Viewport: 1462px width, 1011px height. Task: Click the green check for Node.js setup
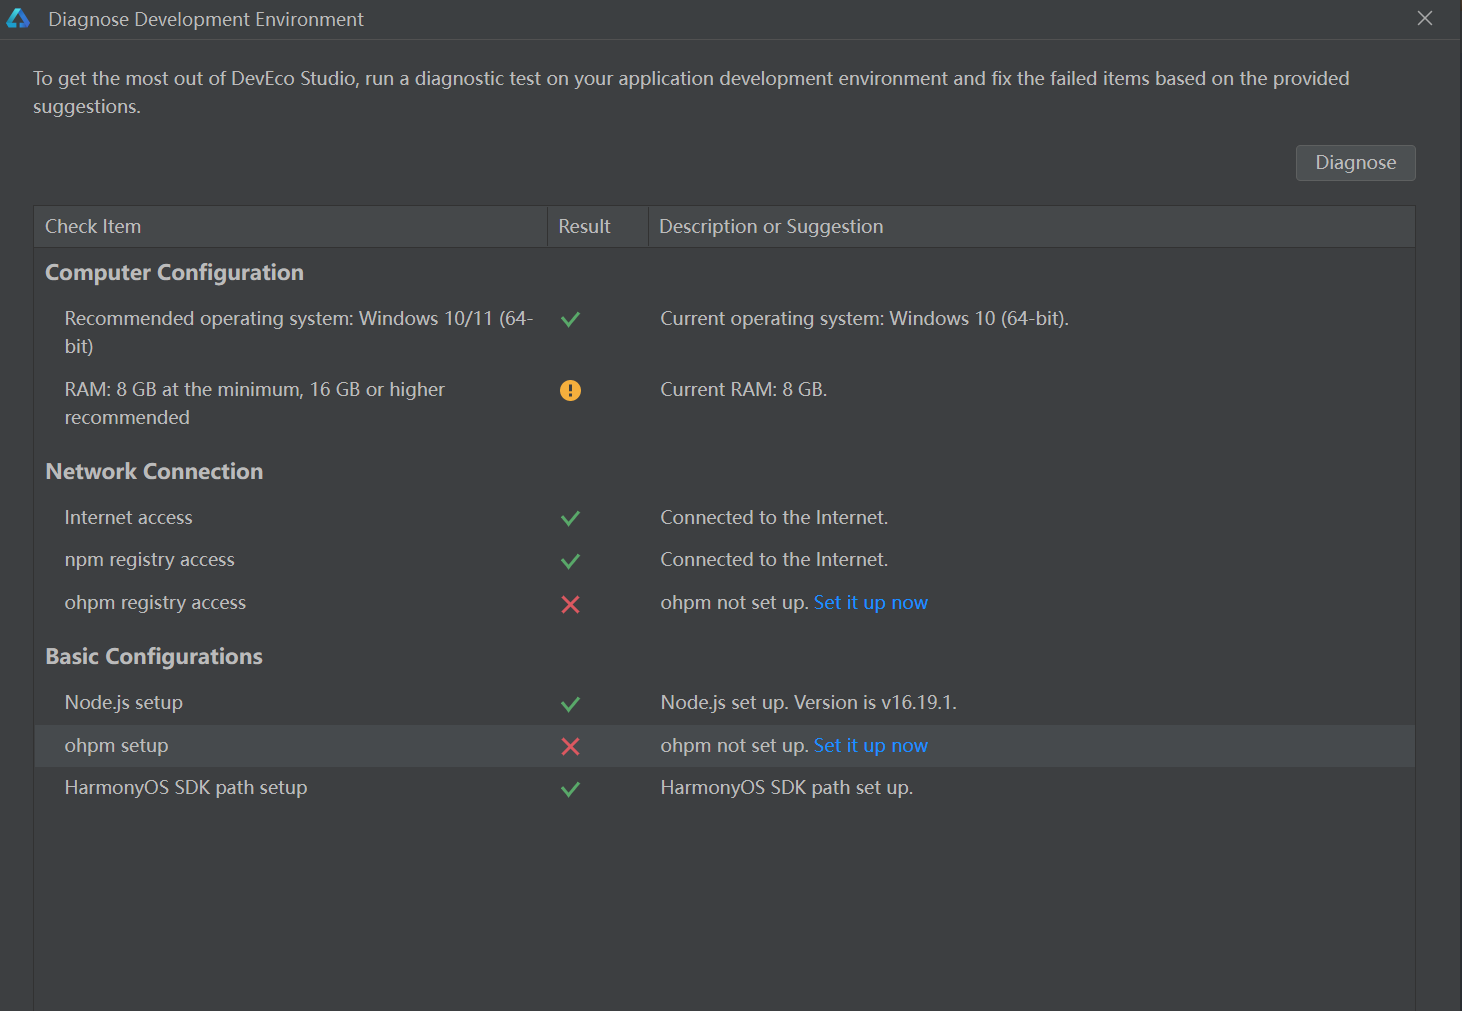(x=570, y=704)
